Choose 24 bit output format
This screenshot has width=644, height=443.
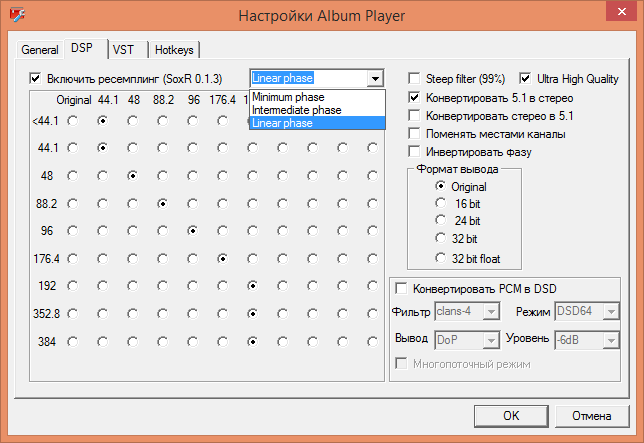tap(440, 220)
